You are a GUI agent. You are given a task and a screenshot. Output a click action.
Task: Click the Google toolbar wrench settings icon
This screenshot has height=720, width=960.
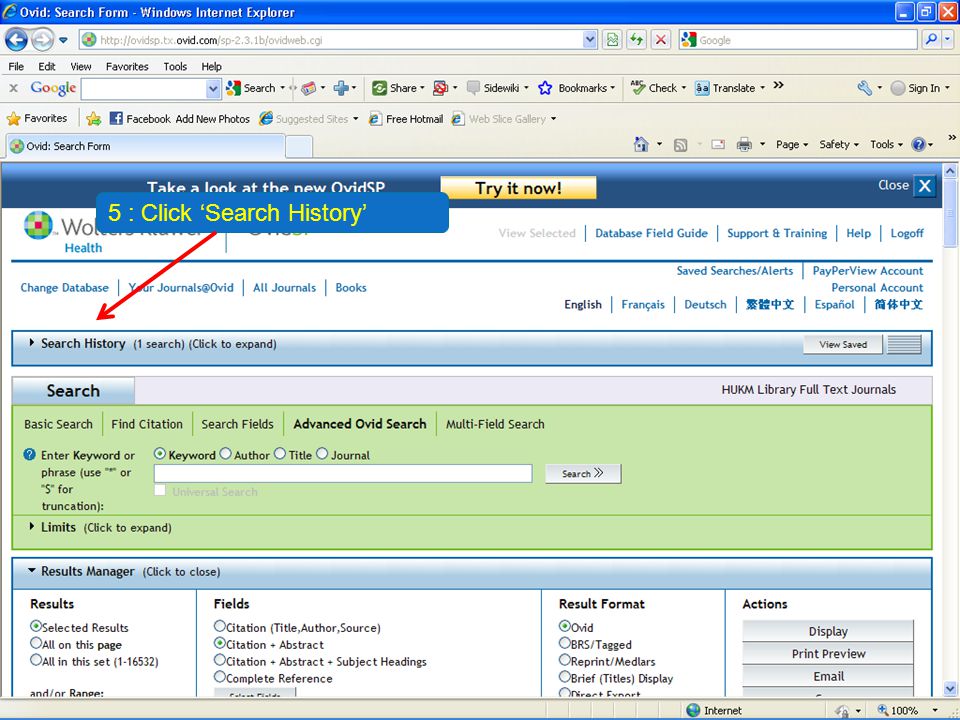(864, 88)
